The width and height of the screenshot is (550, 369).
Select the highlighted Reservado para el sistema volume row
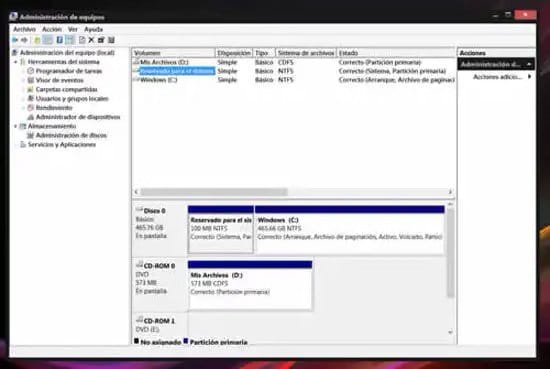(177, 71)
